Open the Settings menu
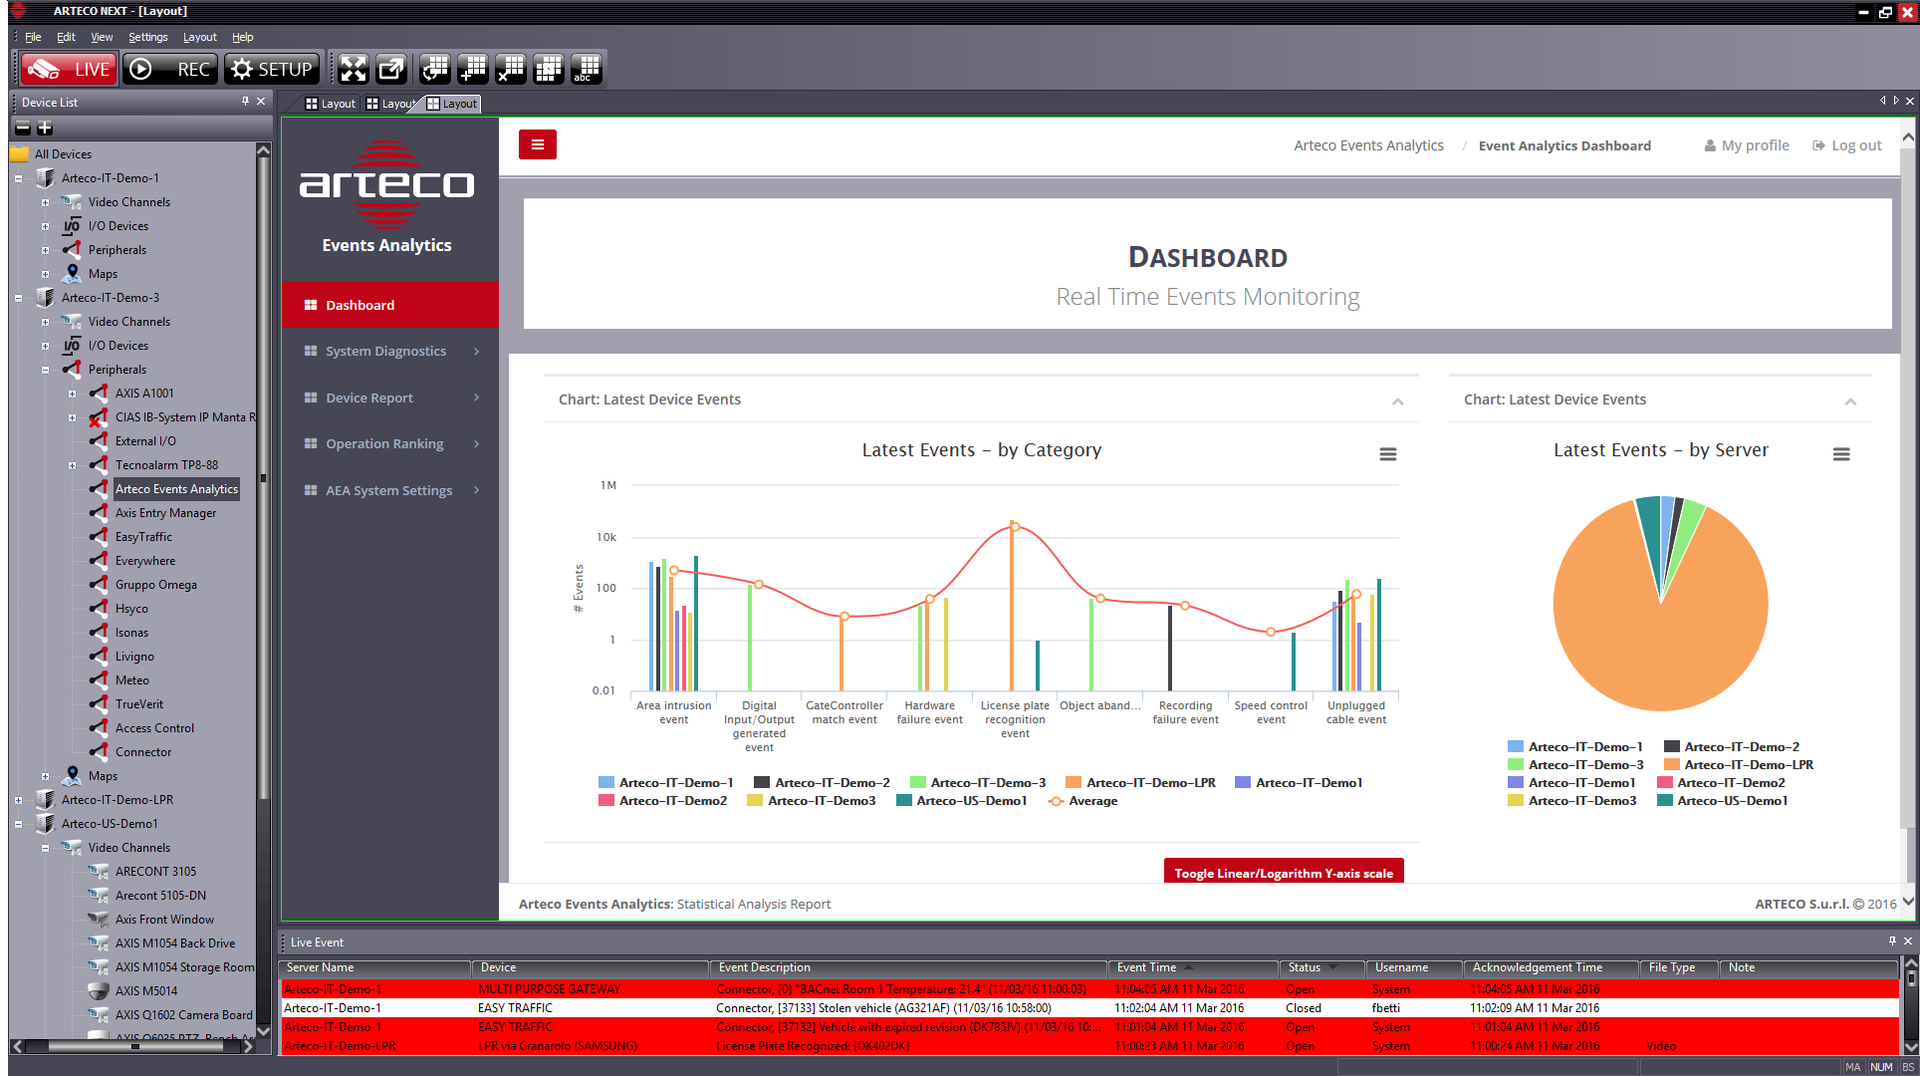 pos(147,37)
